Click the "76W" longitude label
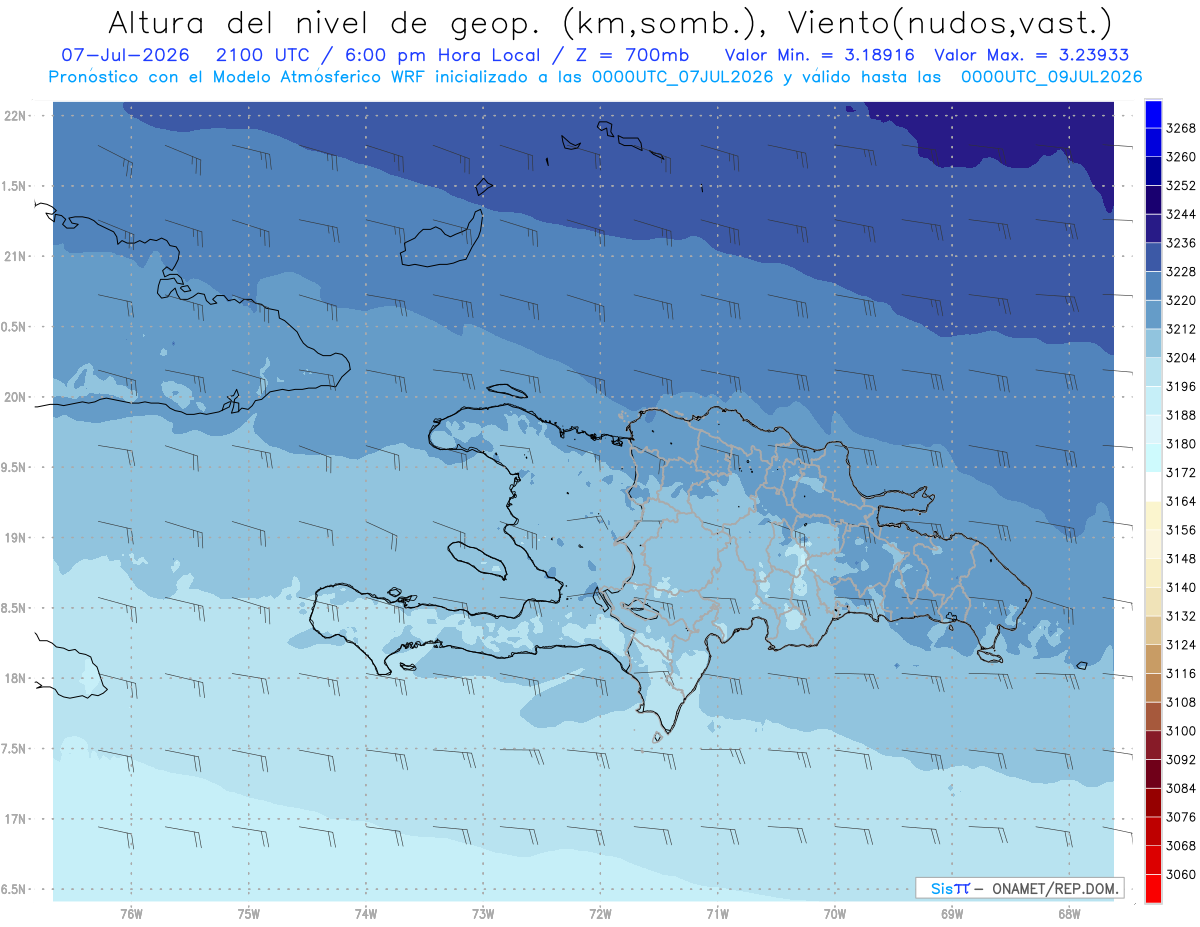This screenshot has width=1200, height=927. [132, 913]
